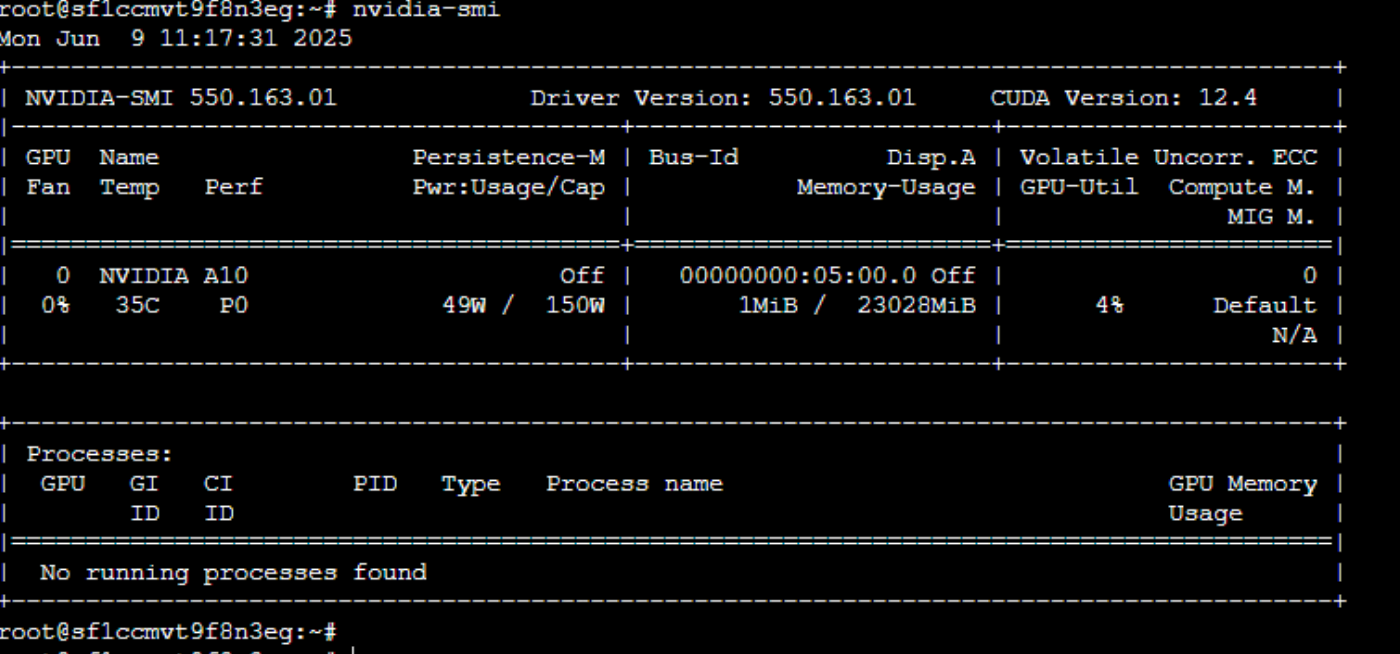Click the GPU name 'NVIDIA A10'
The width and height of the screenshot is (1400, 654).
click(173, 276)
